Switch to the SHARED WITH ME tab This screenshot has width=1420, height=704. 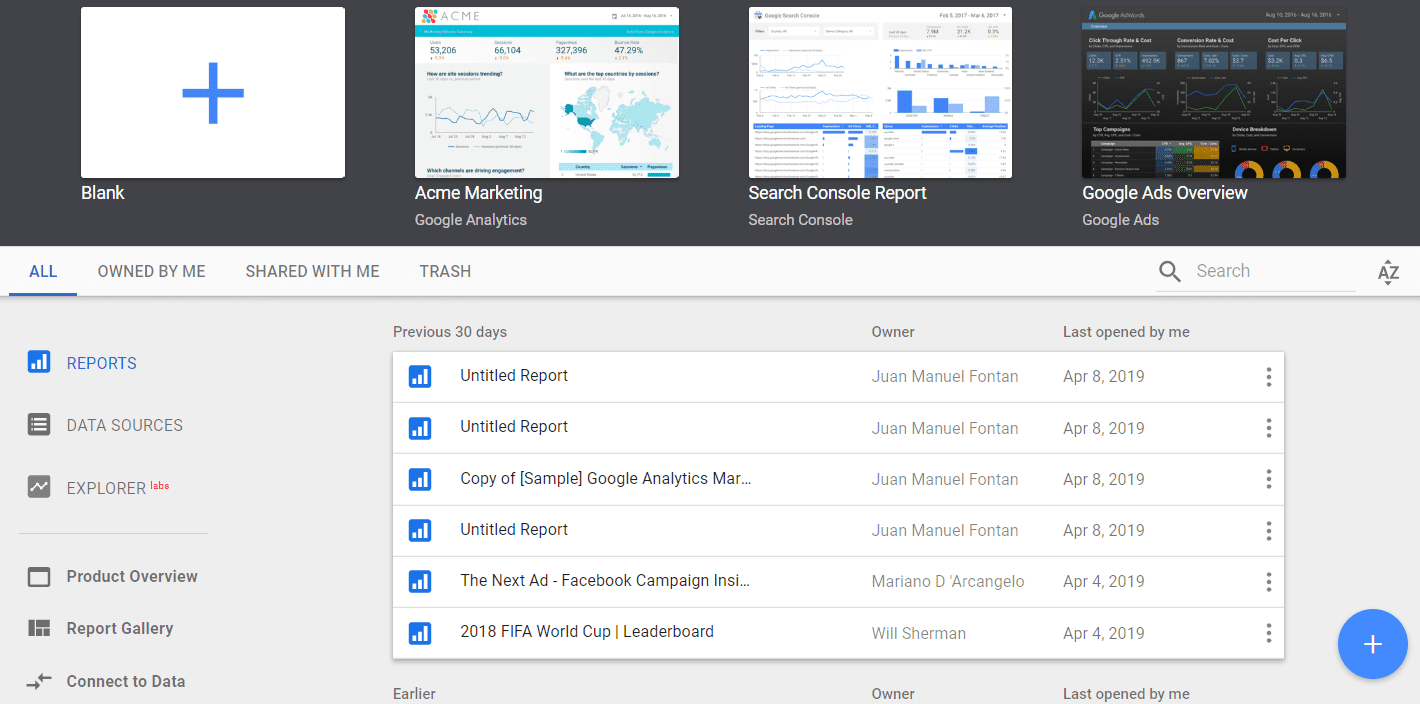[313, 271]
